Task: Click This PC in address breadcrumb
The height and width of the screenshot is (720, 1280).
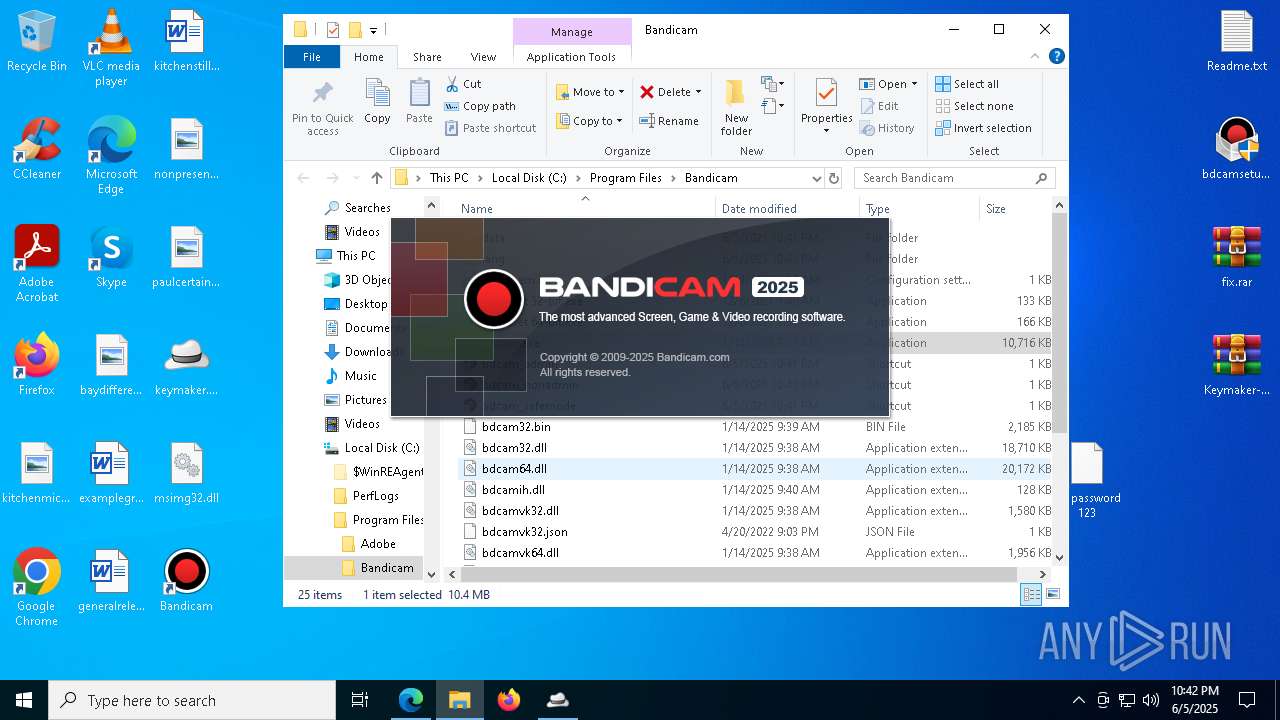Action: coord(449,178)
